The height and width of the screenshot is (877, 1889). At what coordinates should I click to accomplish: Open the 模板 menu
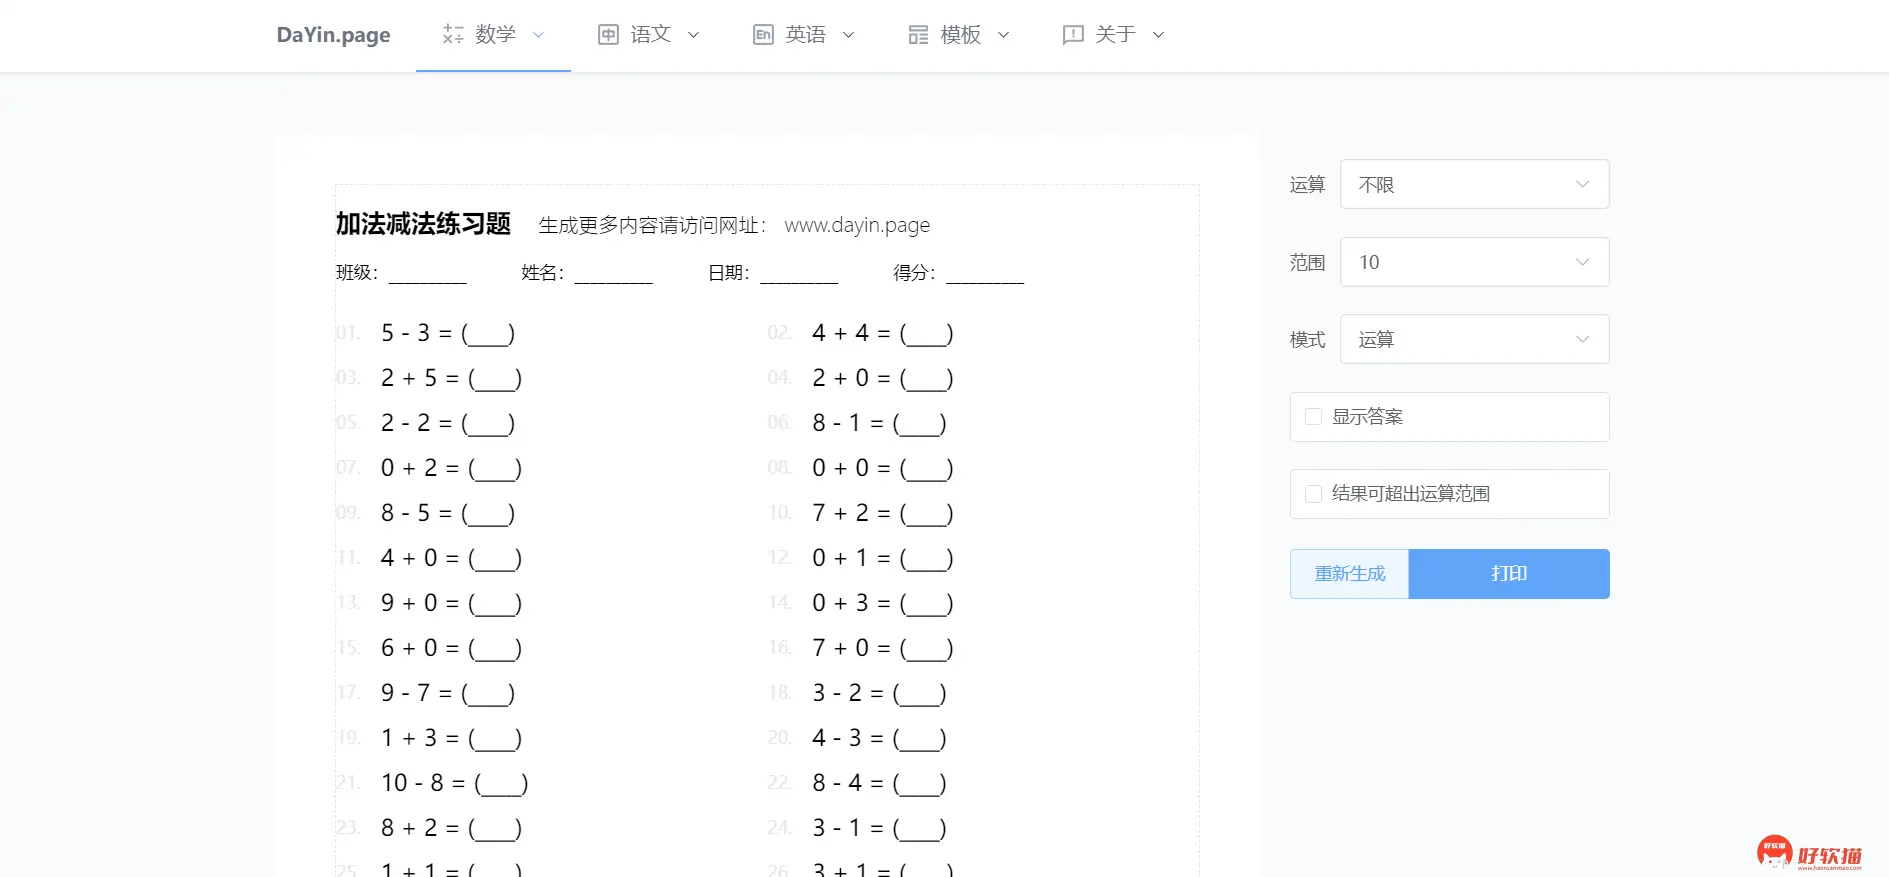[x=958, y=35]
